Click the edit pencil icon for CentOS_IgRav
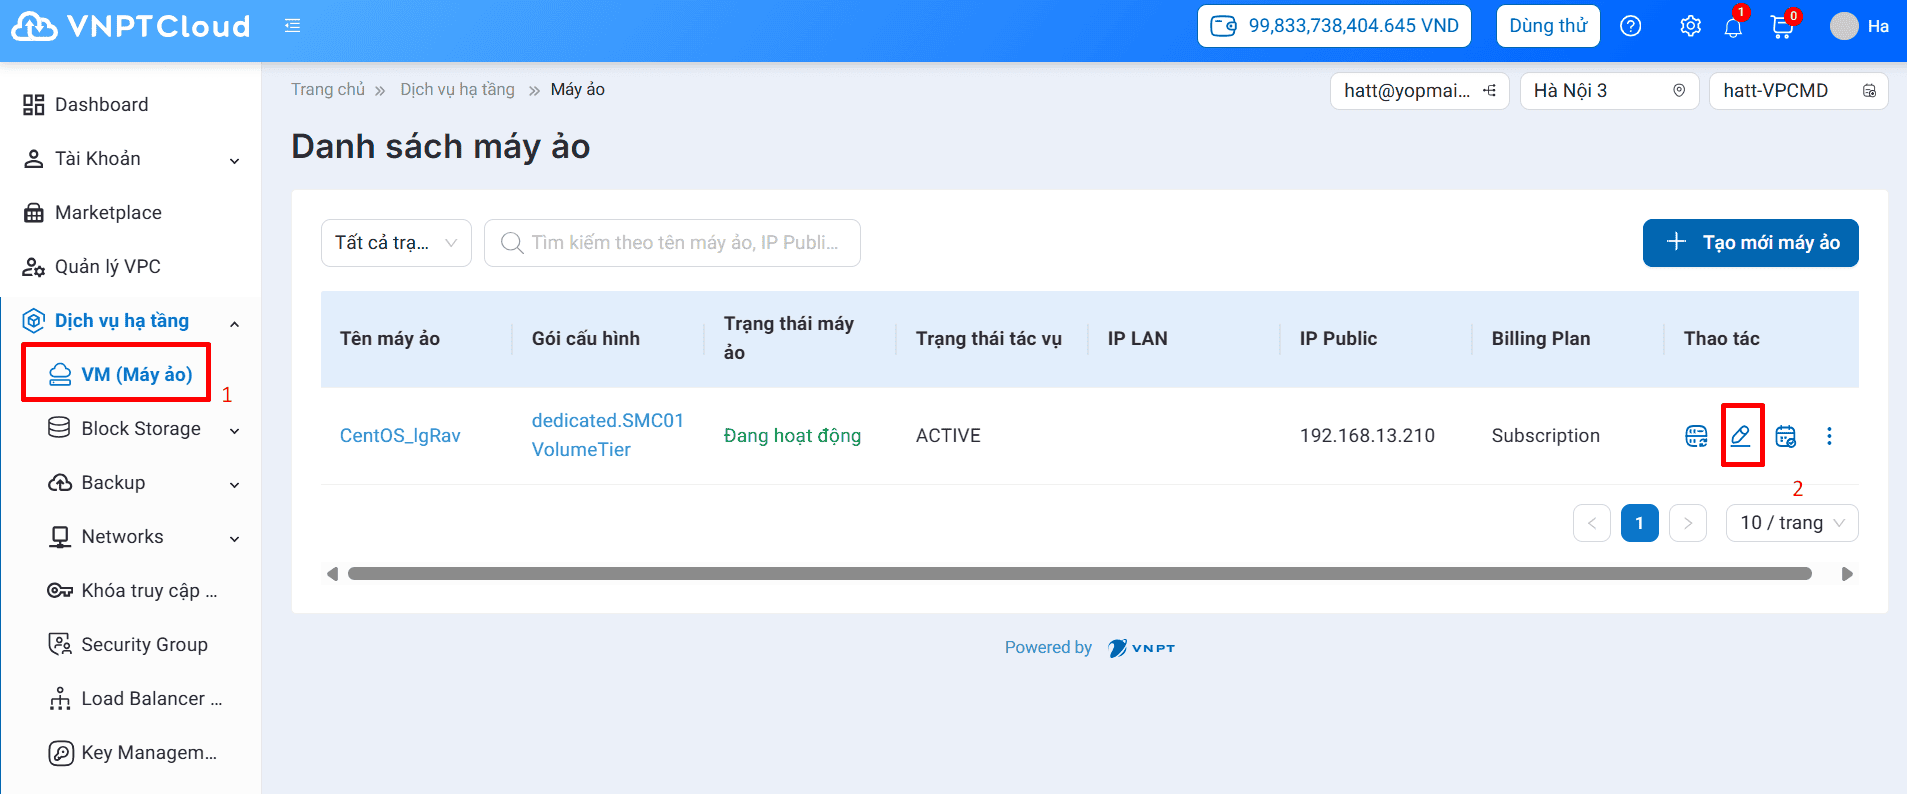1907x794 pixels. click(x=1741, y=436)
